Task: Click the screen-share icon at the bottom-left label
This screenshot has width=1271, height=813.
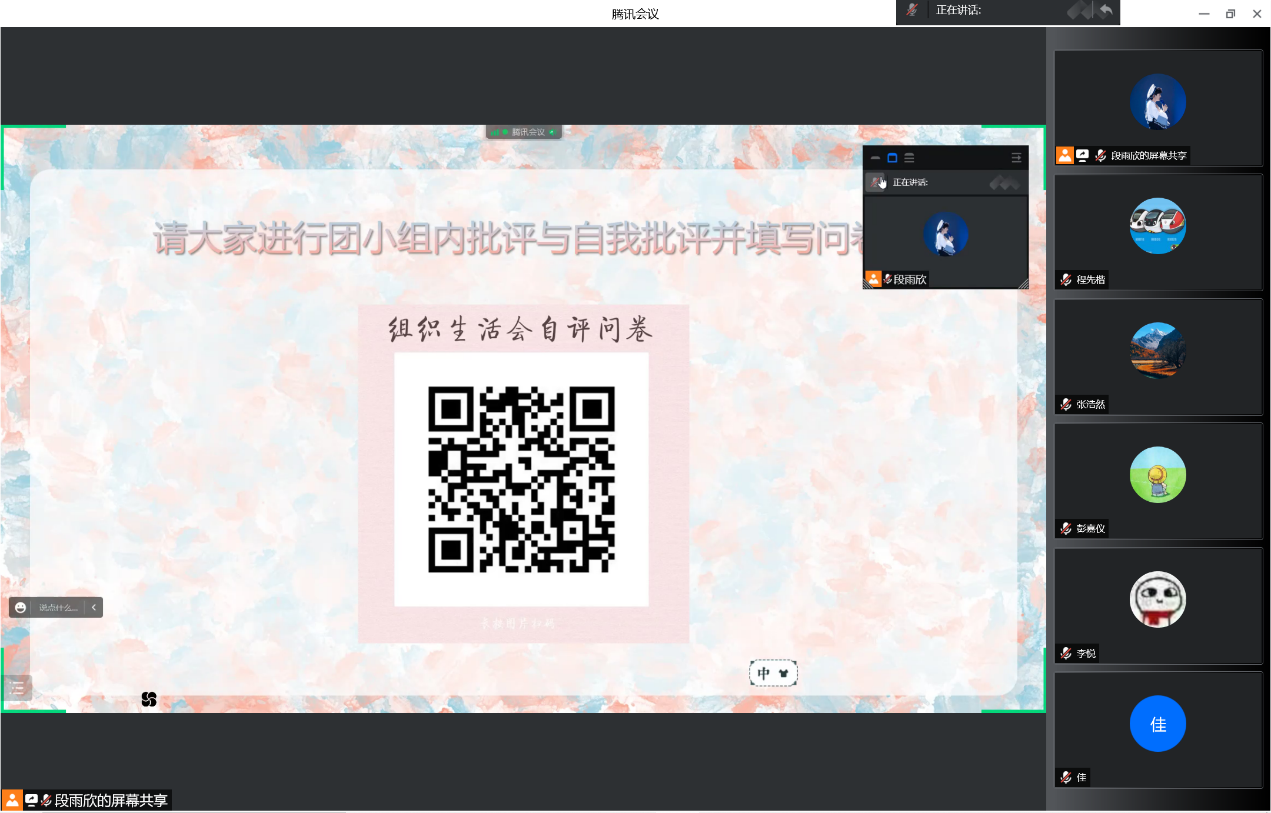Action: click(x=31, y=800)
